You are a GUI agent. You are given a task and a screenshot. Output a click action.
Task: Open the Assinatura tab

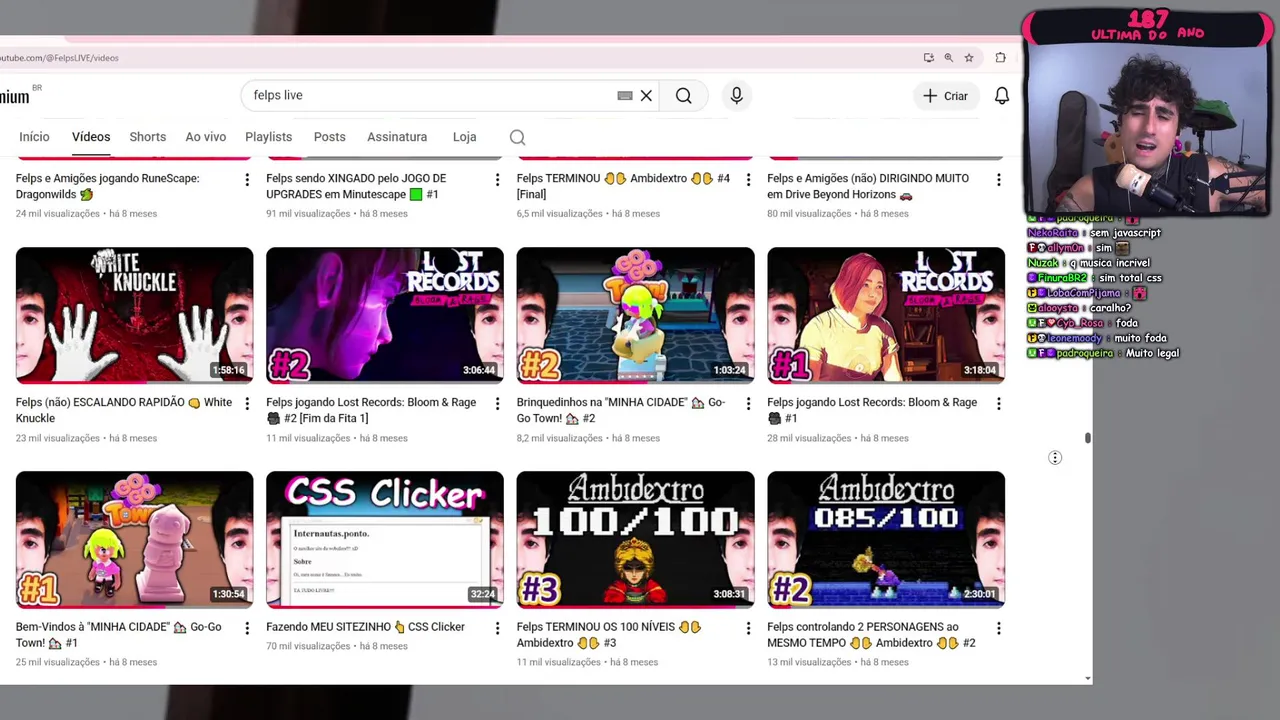coord(397,137)
